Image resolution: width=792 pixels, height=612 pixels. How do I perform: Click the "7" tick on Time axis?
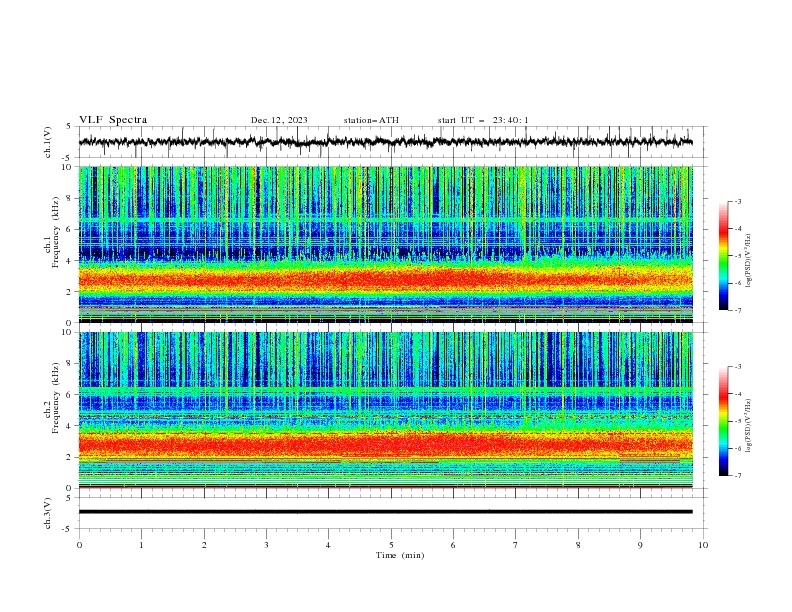coord(516,545)
